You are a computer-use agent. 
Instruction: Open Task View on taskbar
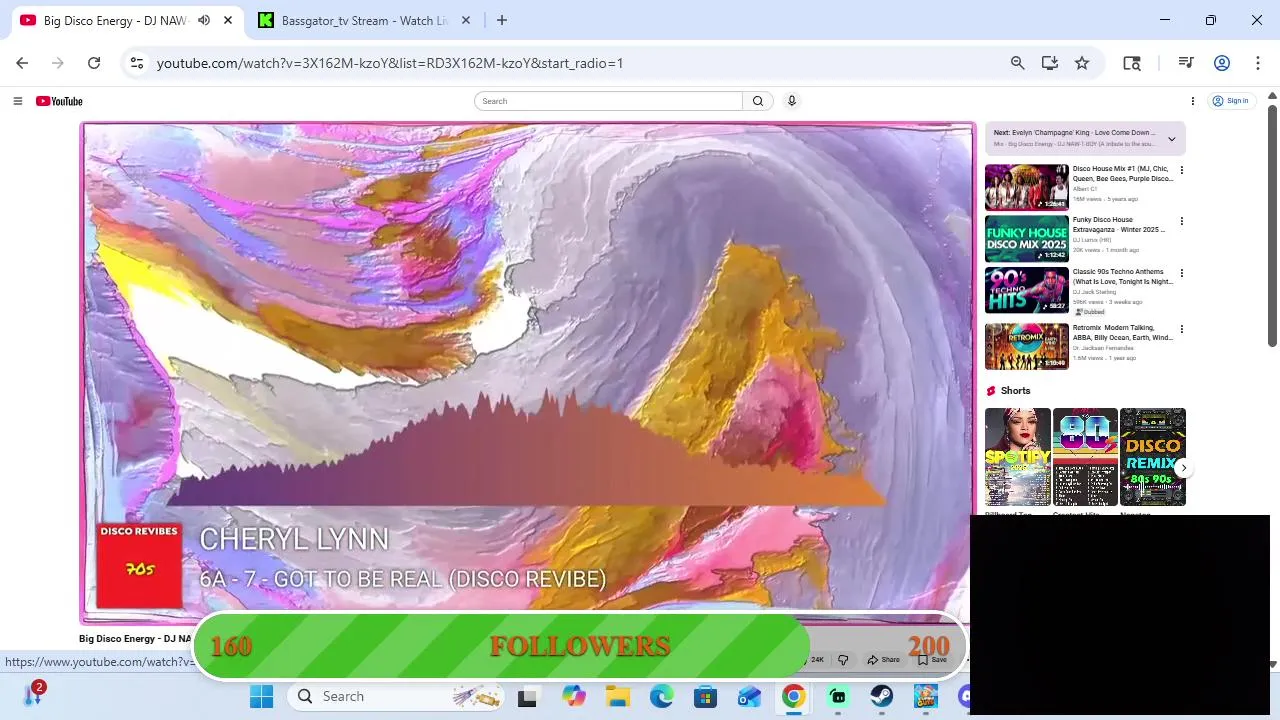527,696
